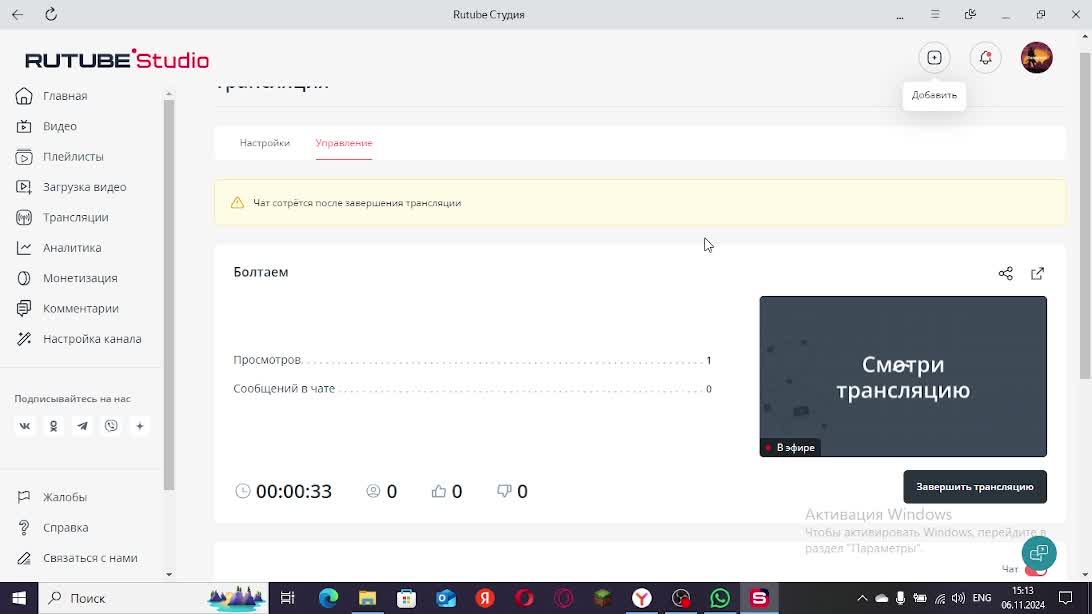Open Microsoft Edge from taskbar
The image size is (1092, 614).
[328, 598]
